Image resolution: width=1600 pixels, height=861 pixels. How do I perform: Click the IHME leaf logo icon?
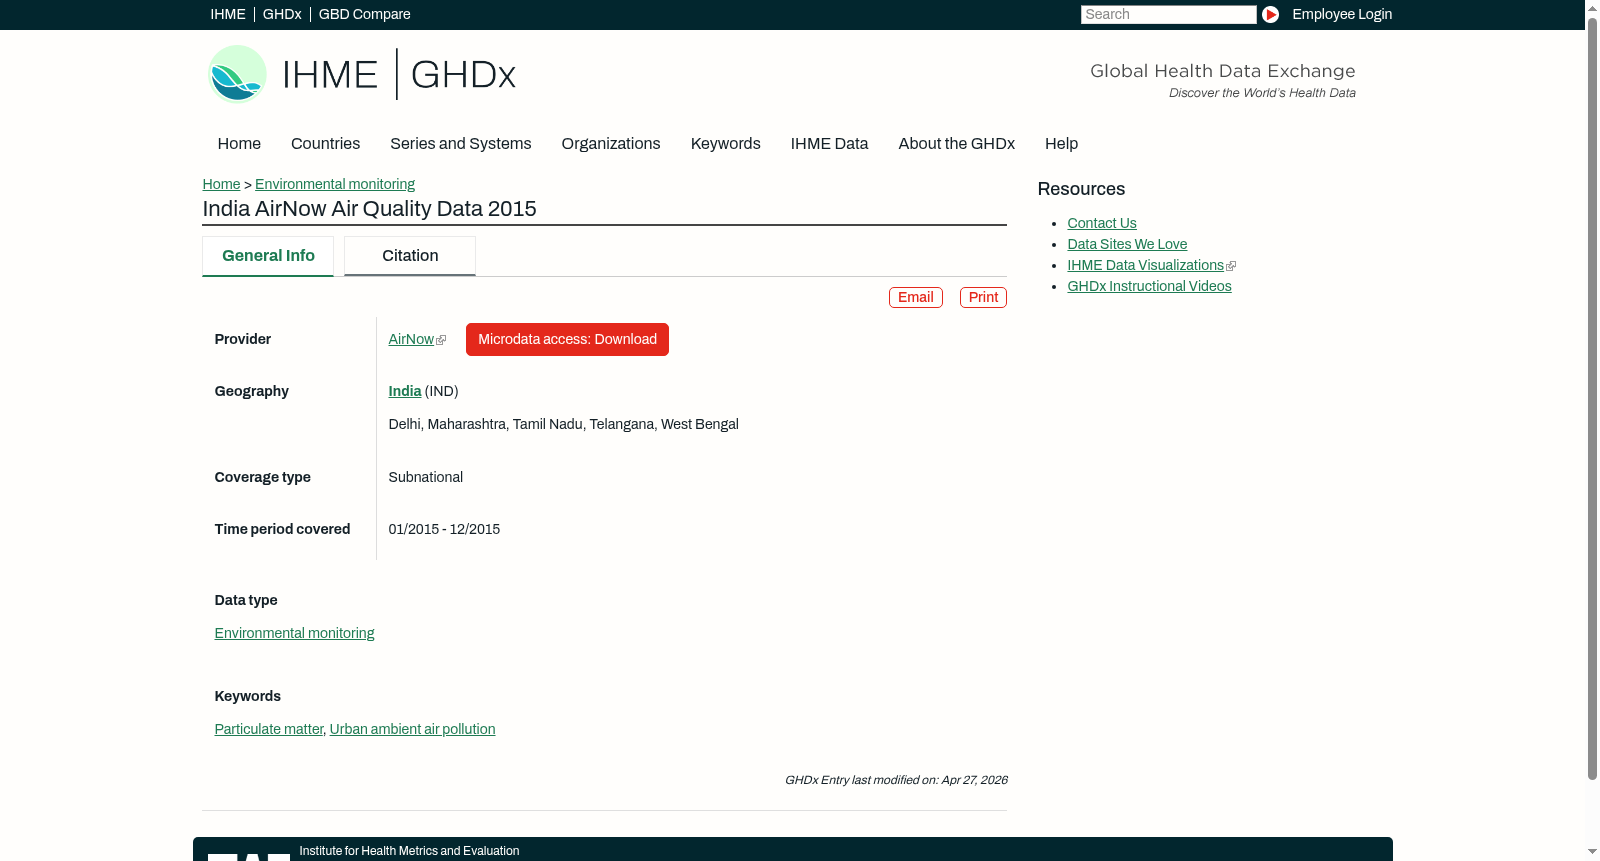pyautogui.click(x=237, y=74)
